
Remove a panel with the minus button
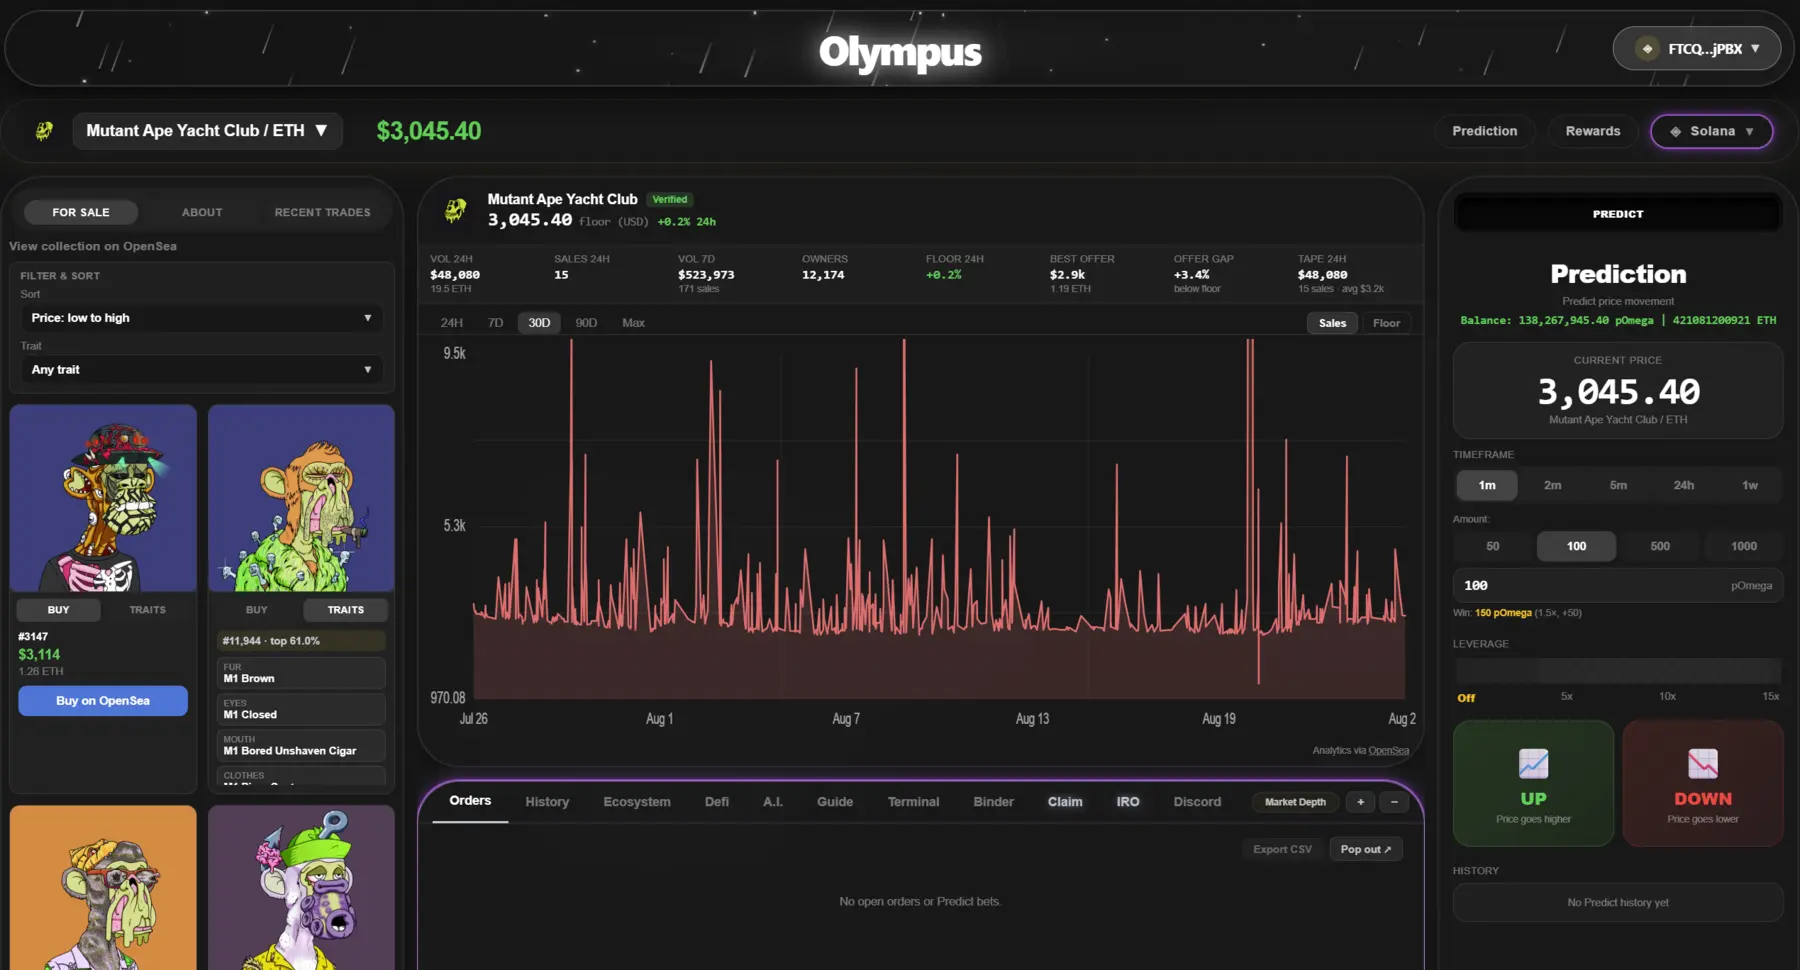point(1394,802)
